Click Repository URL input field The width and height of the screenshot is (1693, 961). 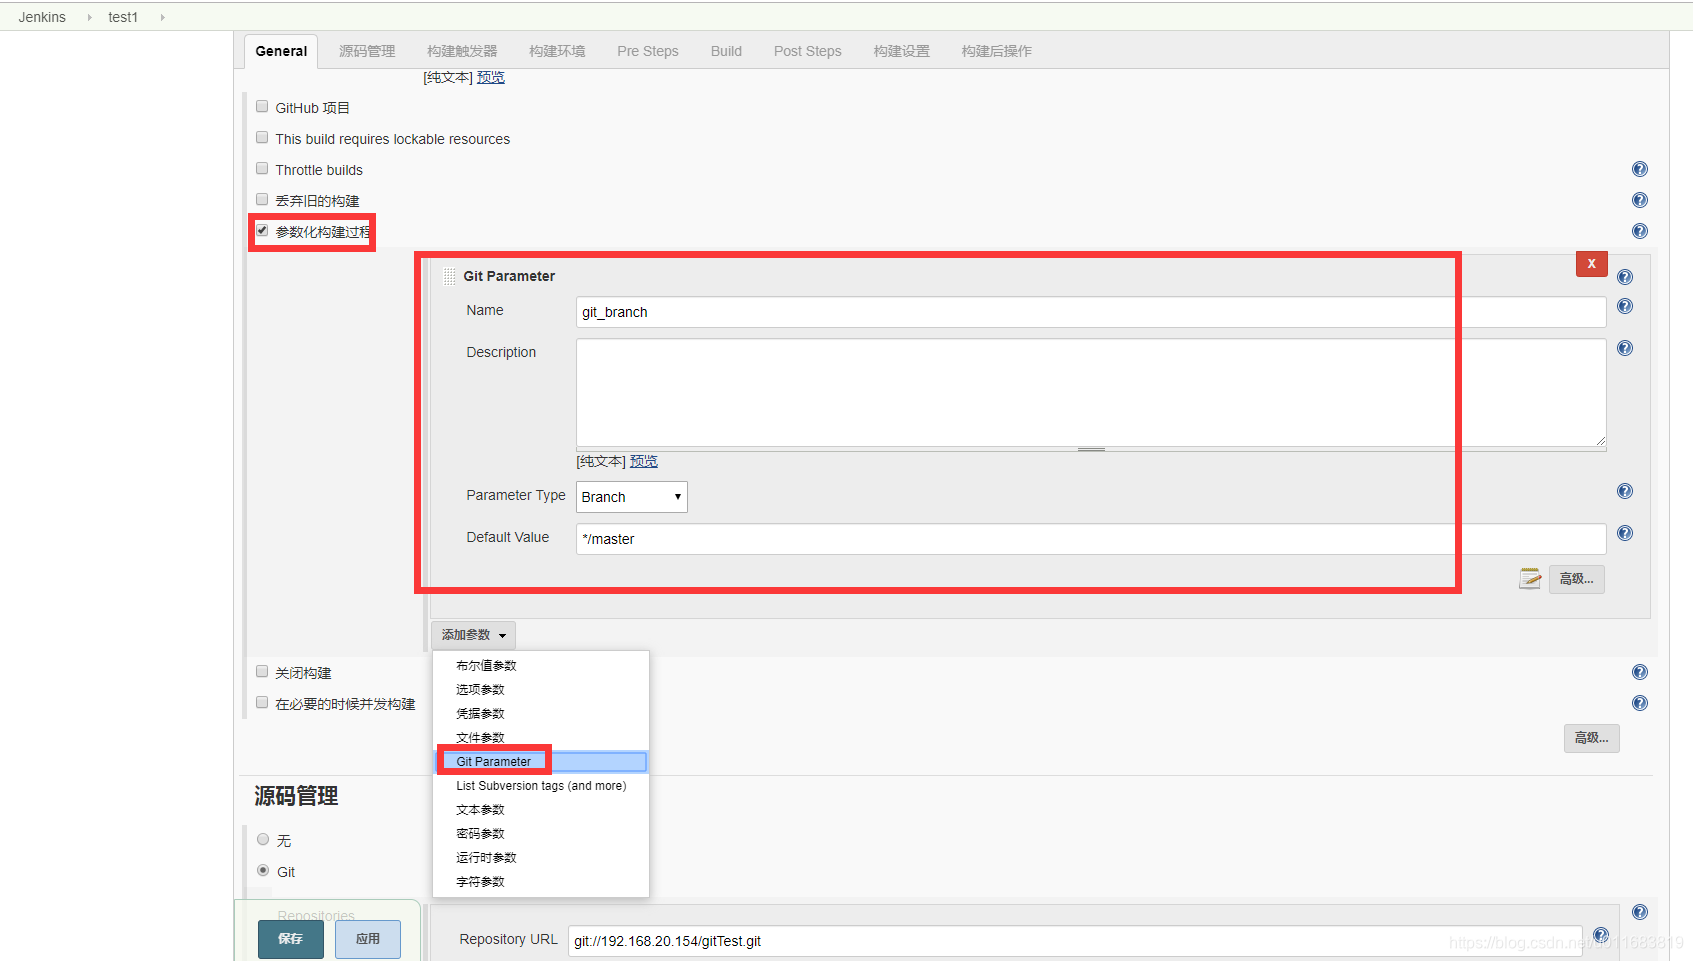(1075, 941)
